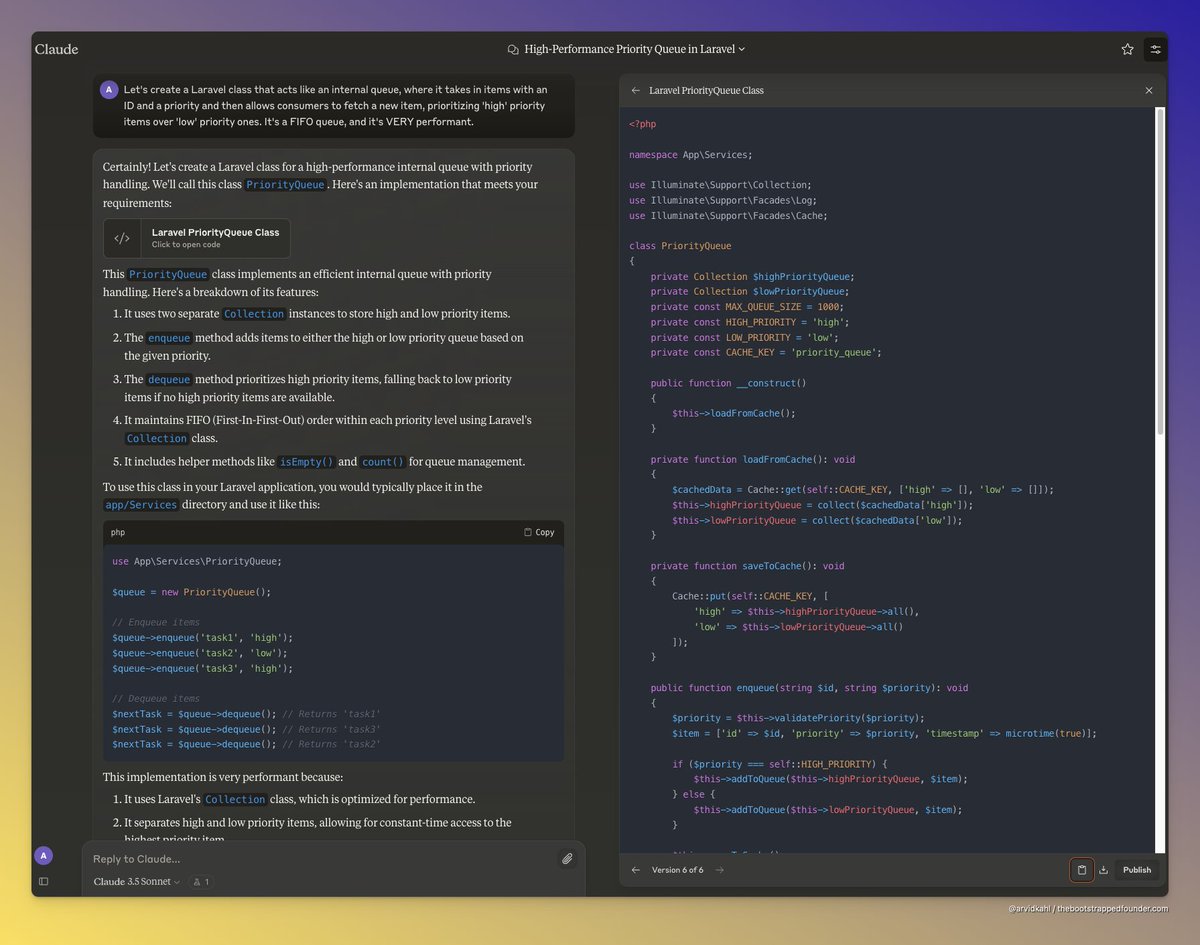Attach a file with the paperclip icon
The height and width of the screenshot is (945, 1200).
point(567,858)
